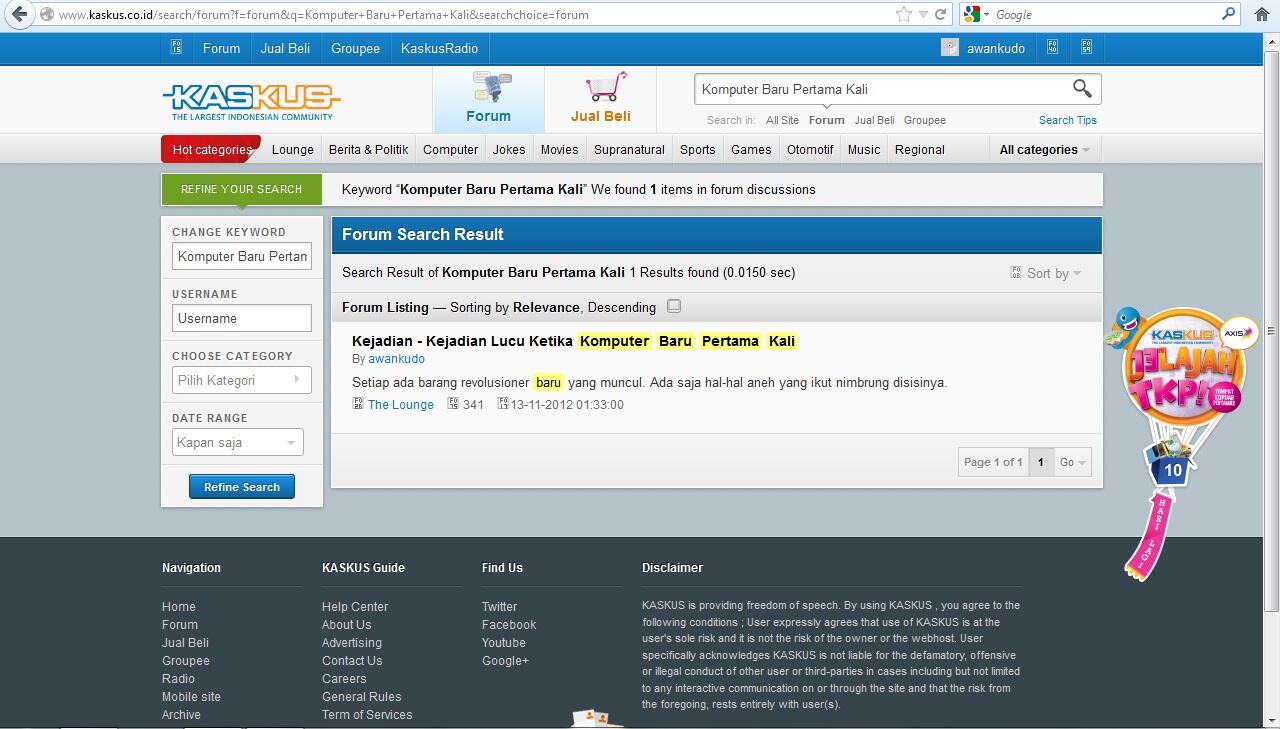Bookmark page with the star icon
The height and width of the screenshot is (729, 1280).
[x=904, y=14]
